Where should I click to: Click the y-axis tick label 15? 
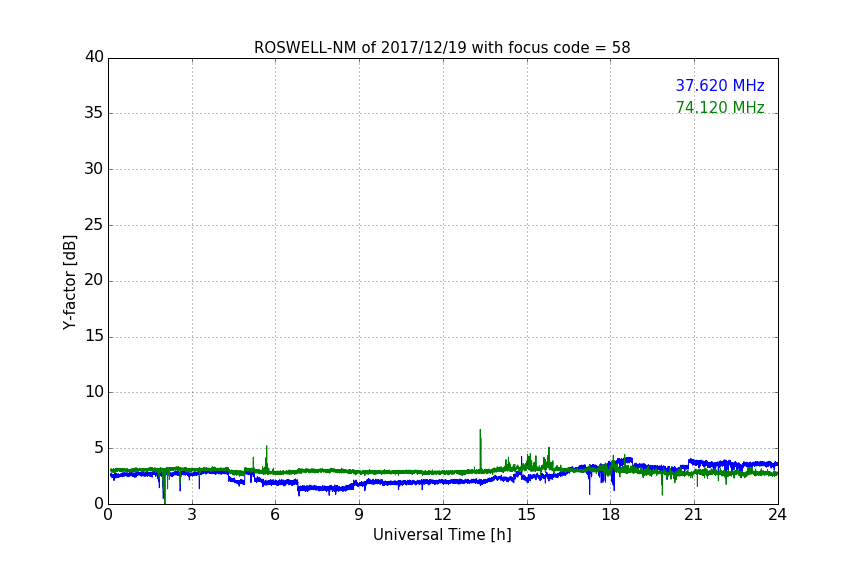click(x=94, y=336)
